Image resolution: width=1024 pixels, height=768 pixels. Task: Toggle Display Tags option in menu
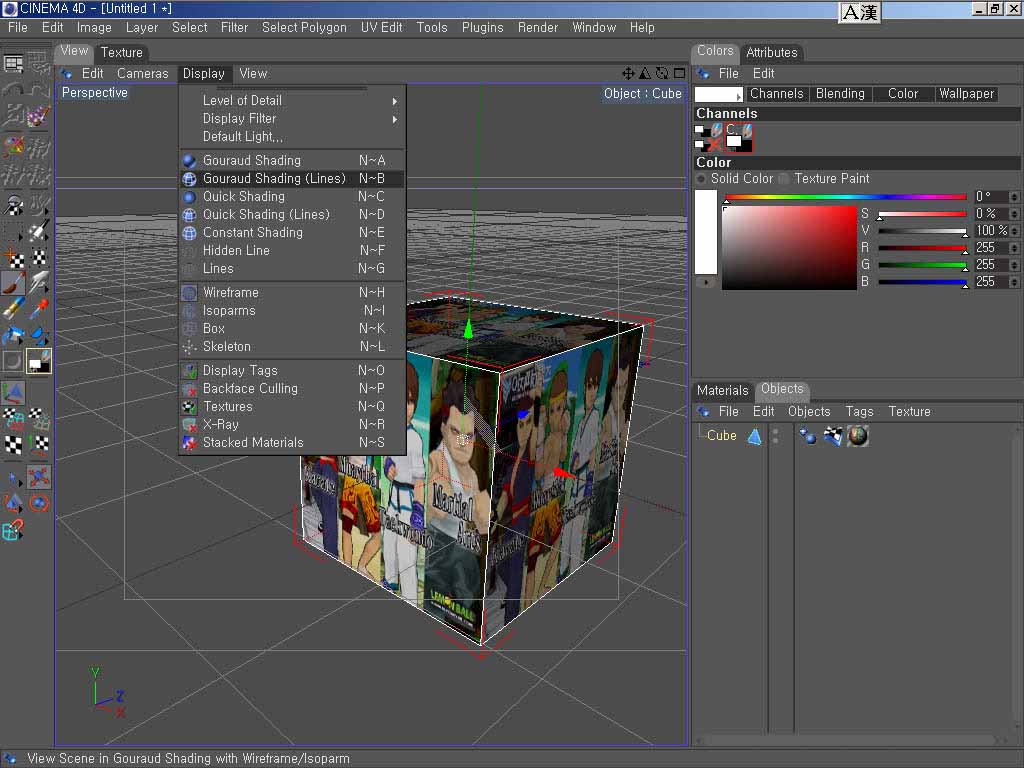pos(292,370)
